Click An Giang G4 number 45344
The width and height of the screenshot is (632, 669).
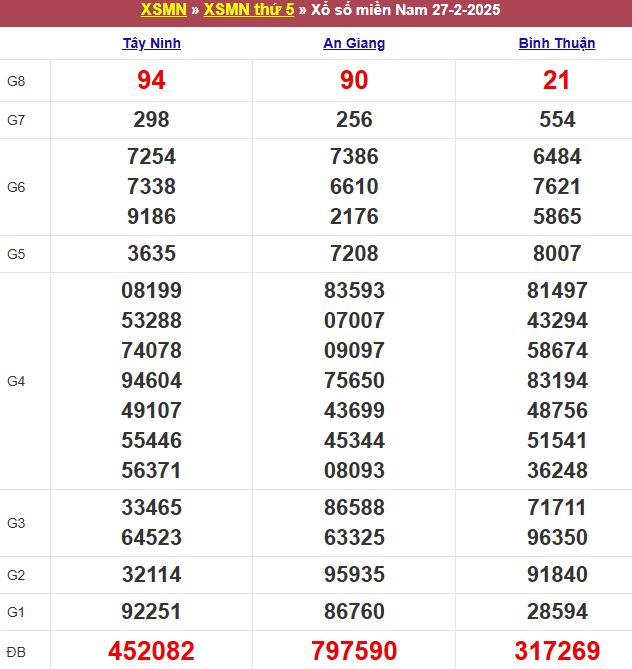(x=354, y=440)
